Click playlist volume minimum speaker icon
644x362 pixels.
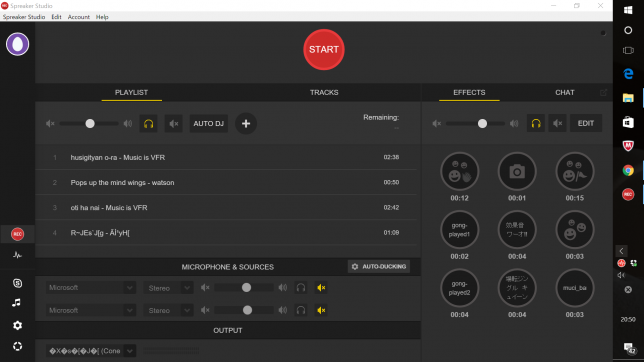pyautogui.click(x=50, y=123)
